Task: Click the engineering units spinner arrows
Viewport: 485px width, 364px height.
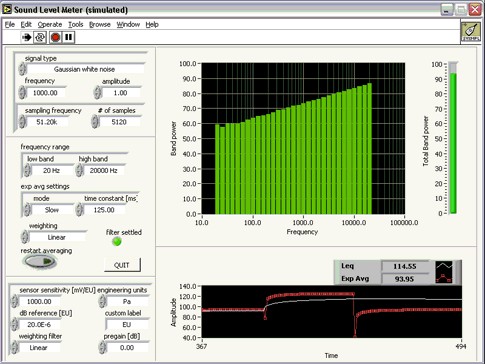Action: [102, 301]
